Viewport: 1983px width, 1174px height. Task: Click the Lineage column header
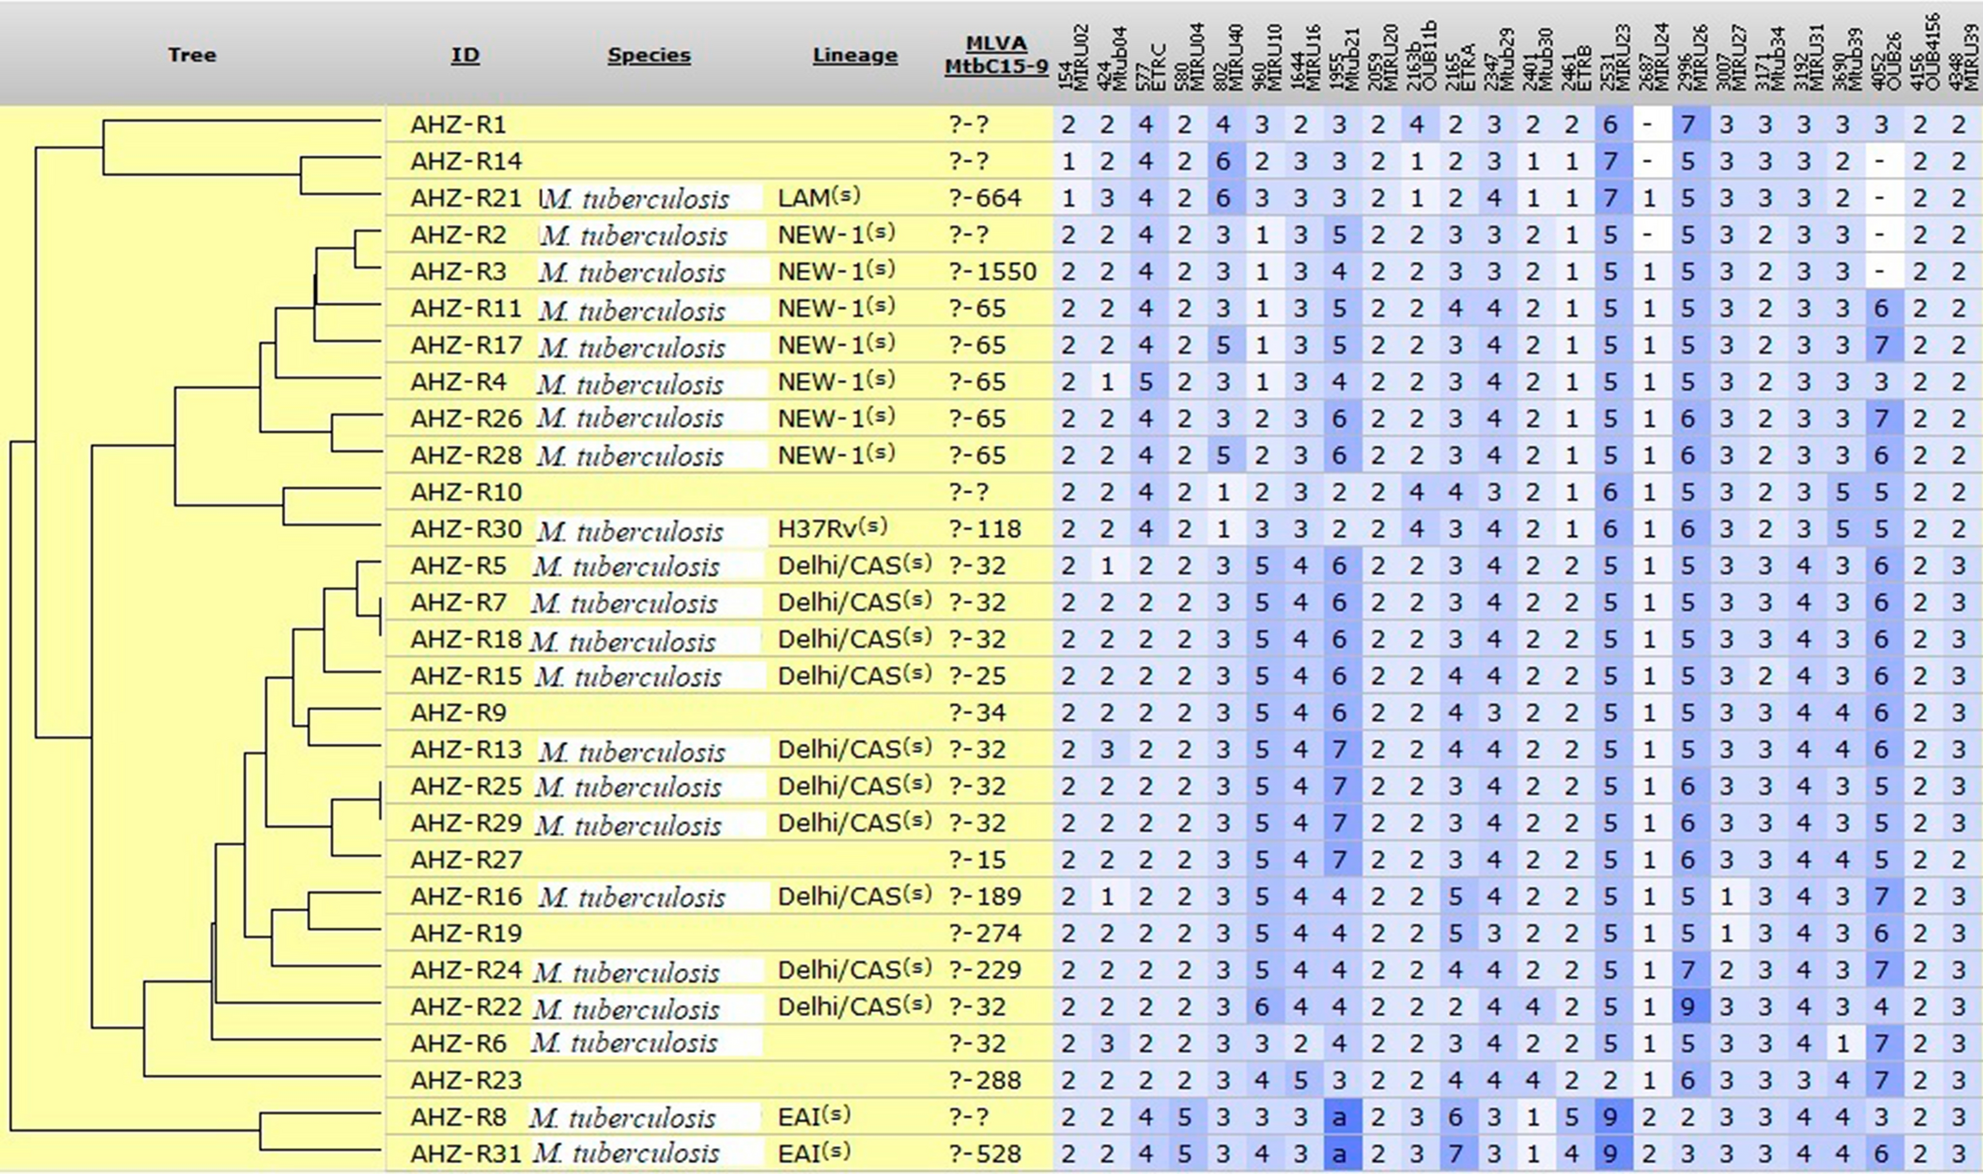click(855, 55)
